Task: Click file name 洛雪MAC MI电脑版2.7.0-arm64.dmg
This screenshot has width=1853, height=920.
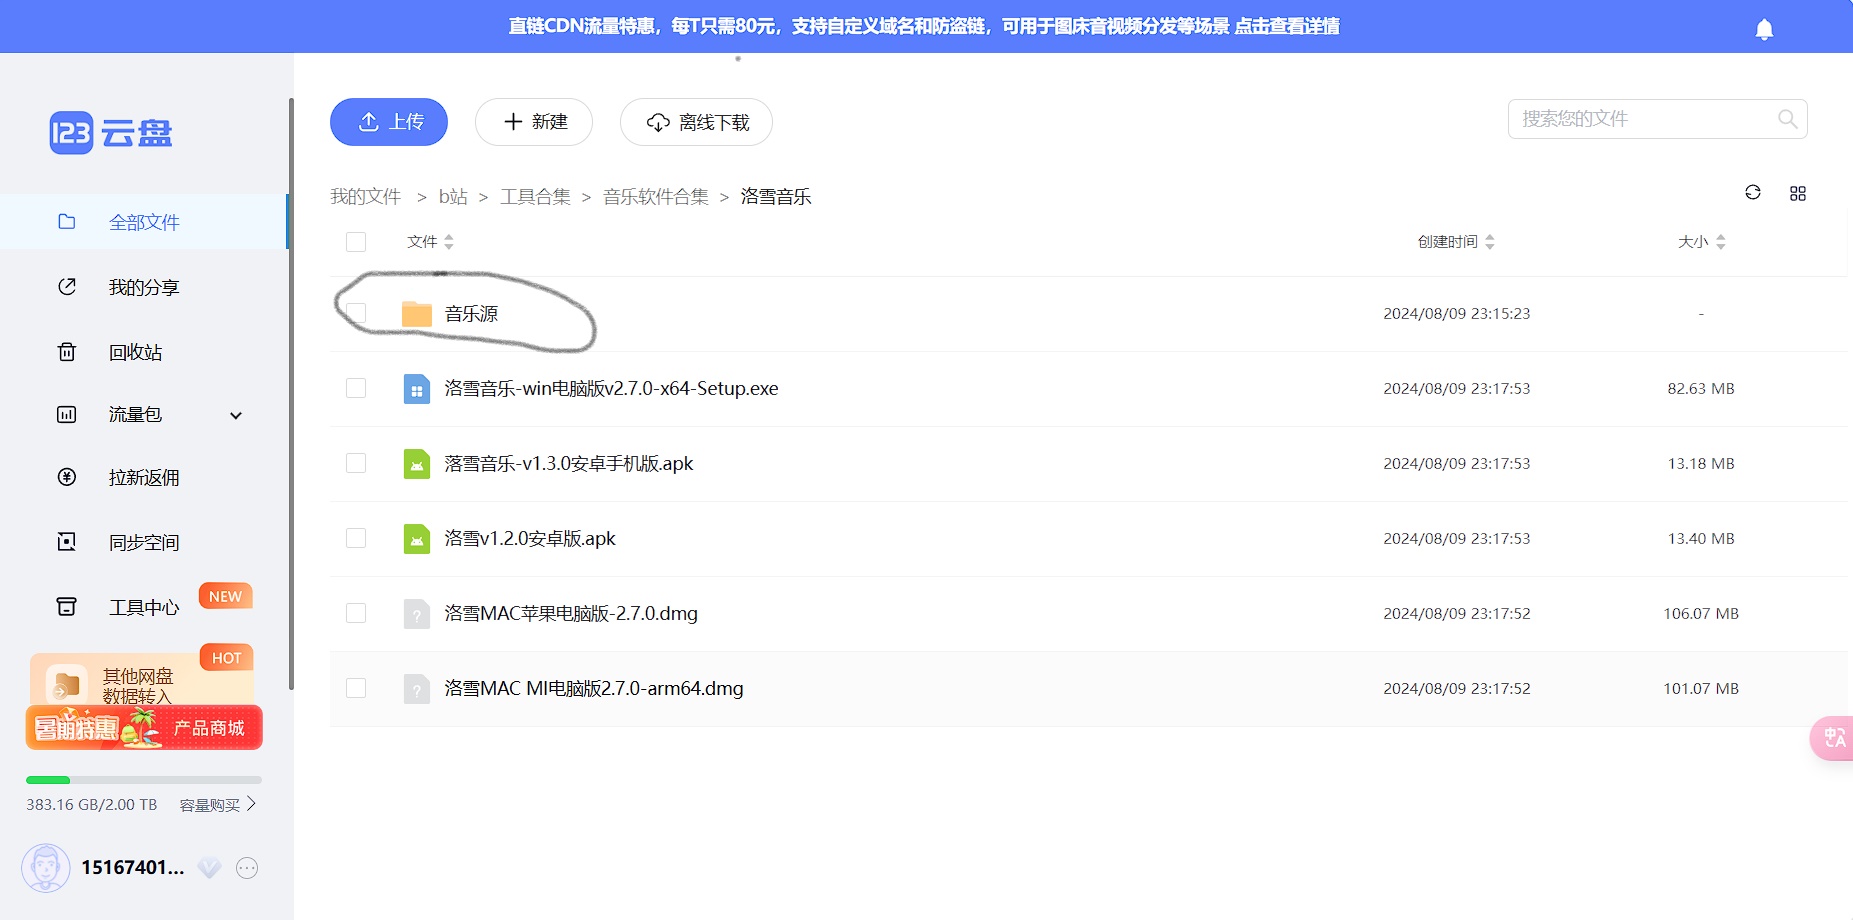Action: coord(594,689)
